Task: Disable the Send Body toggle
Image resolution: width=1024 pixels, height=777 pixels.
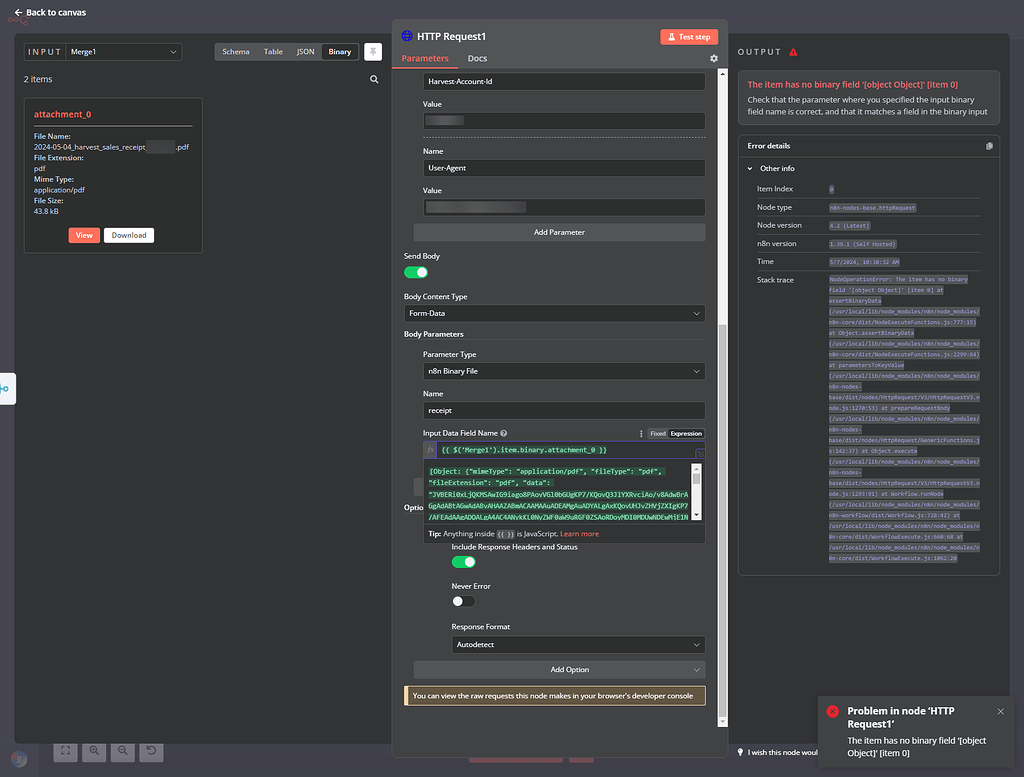Action: [x=417, y=270]
